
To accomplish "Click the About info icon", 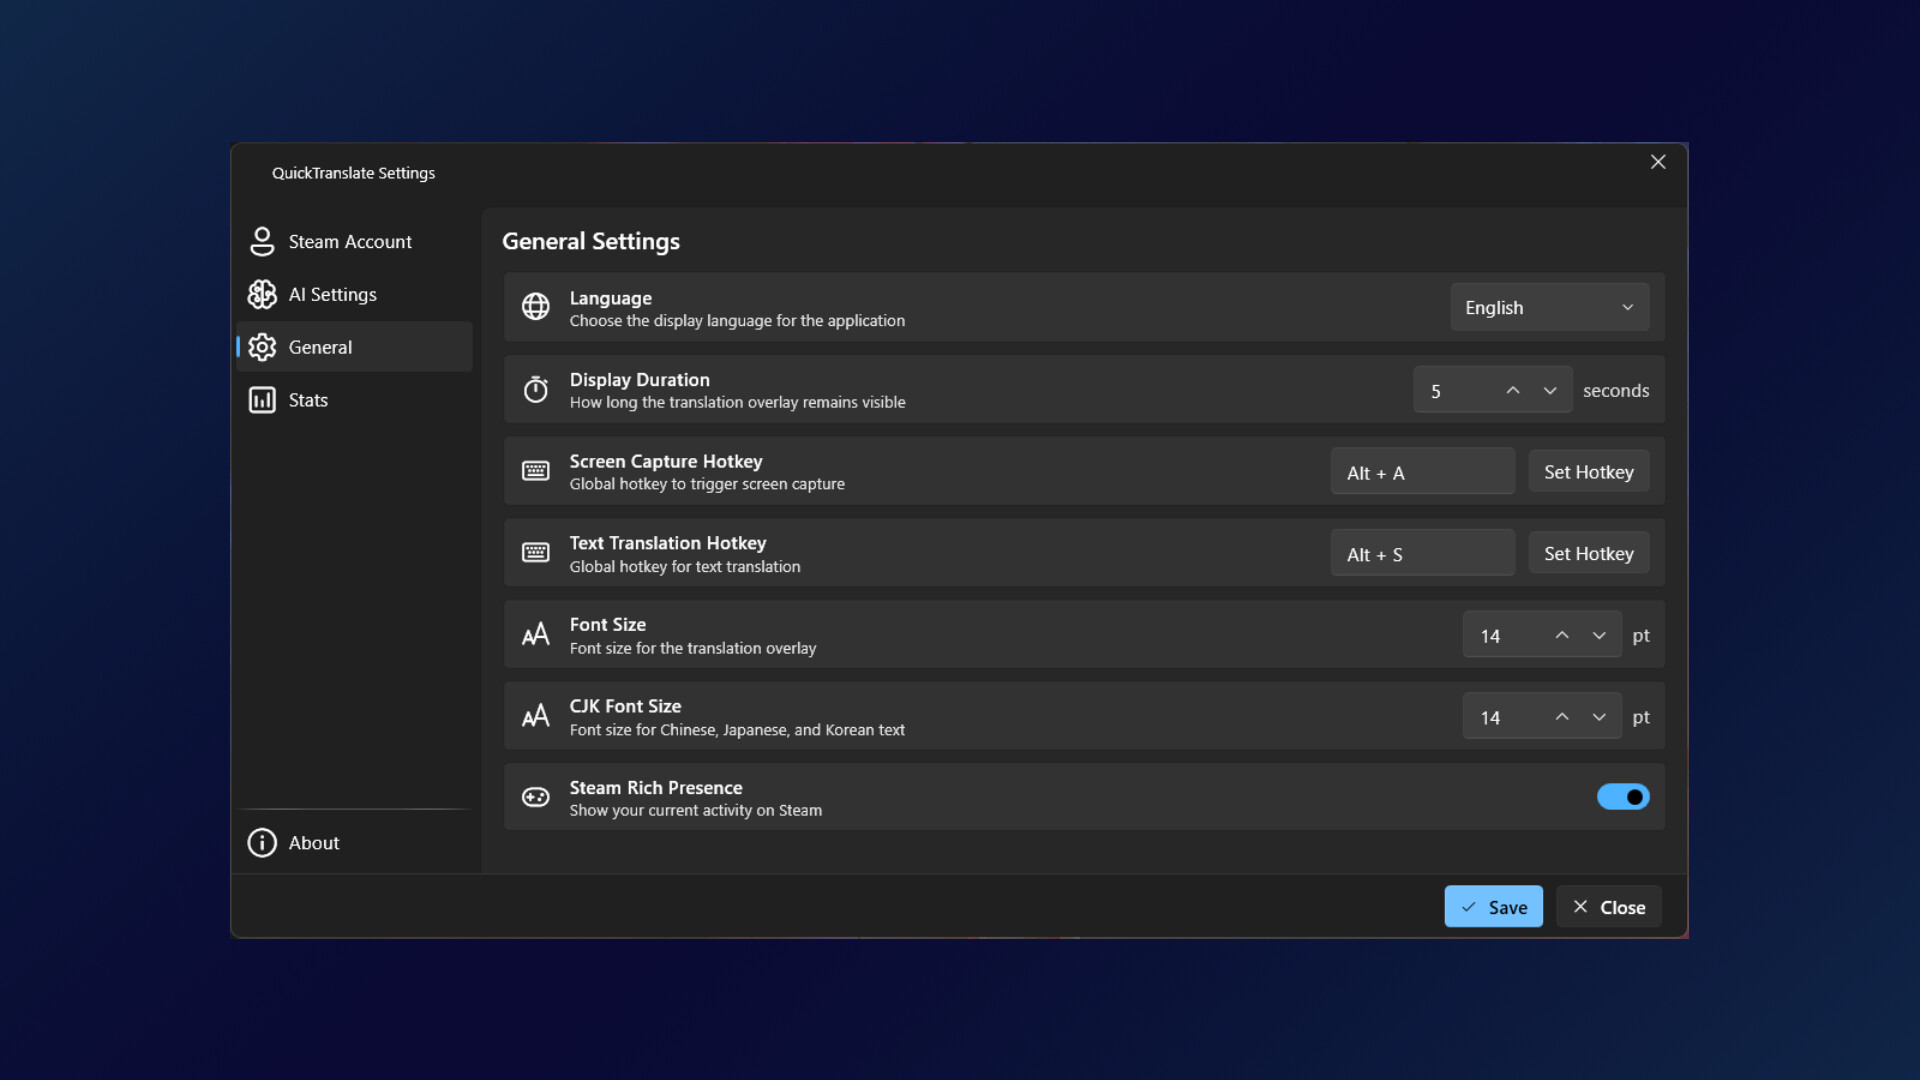I will tap(262, 843).
